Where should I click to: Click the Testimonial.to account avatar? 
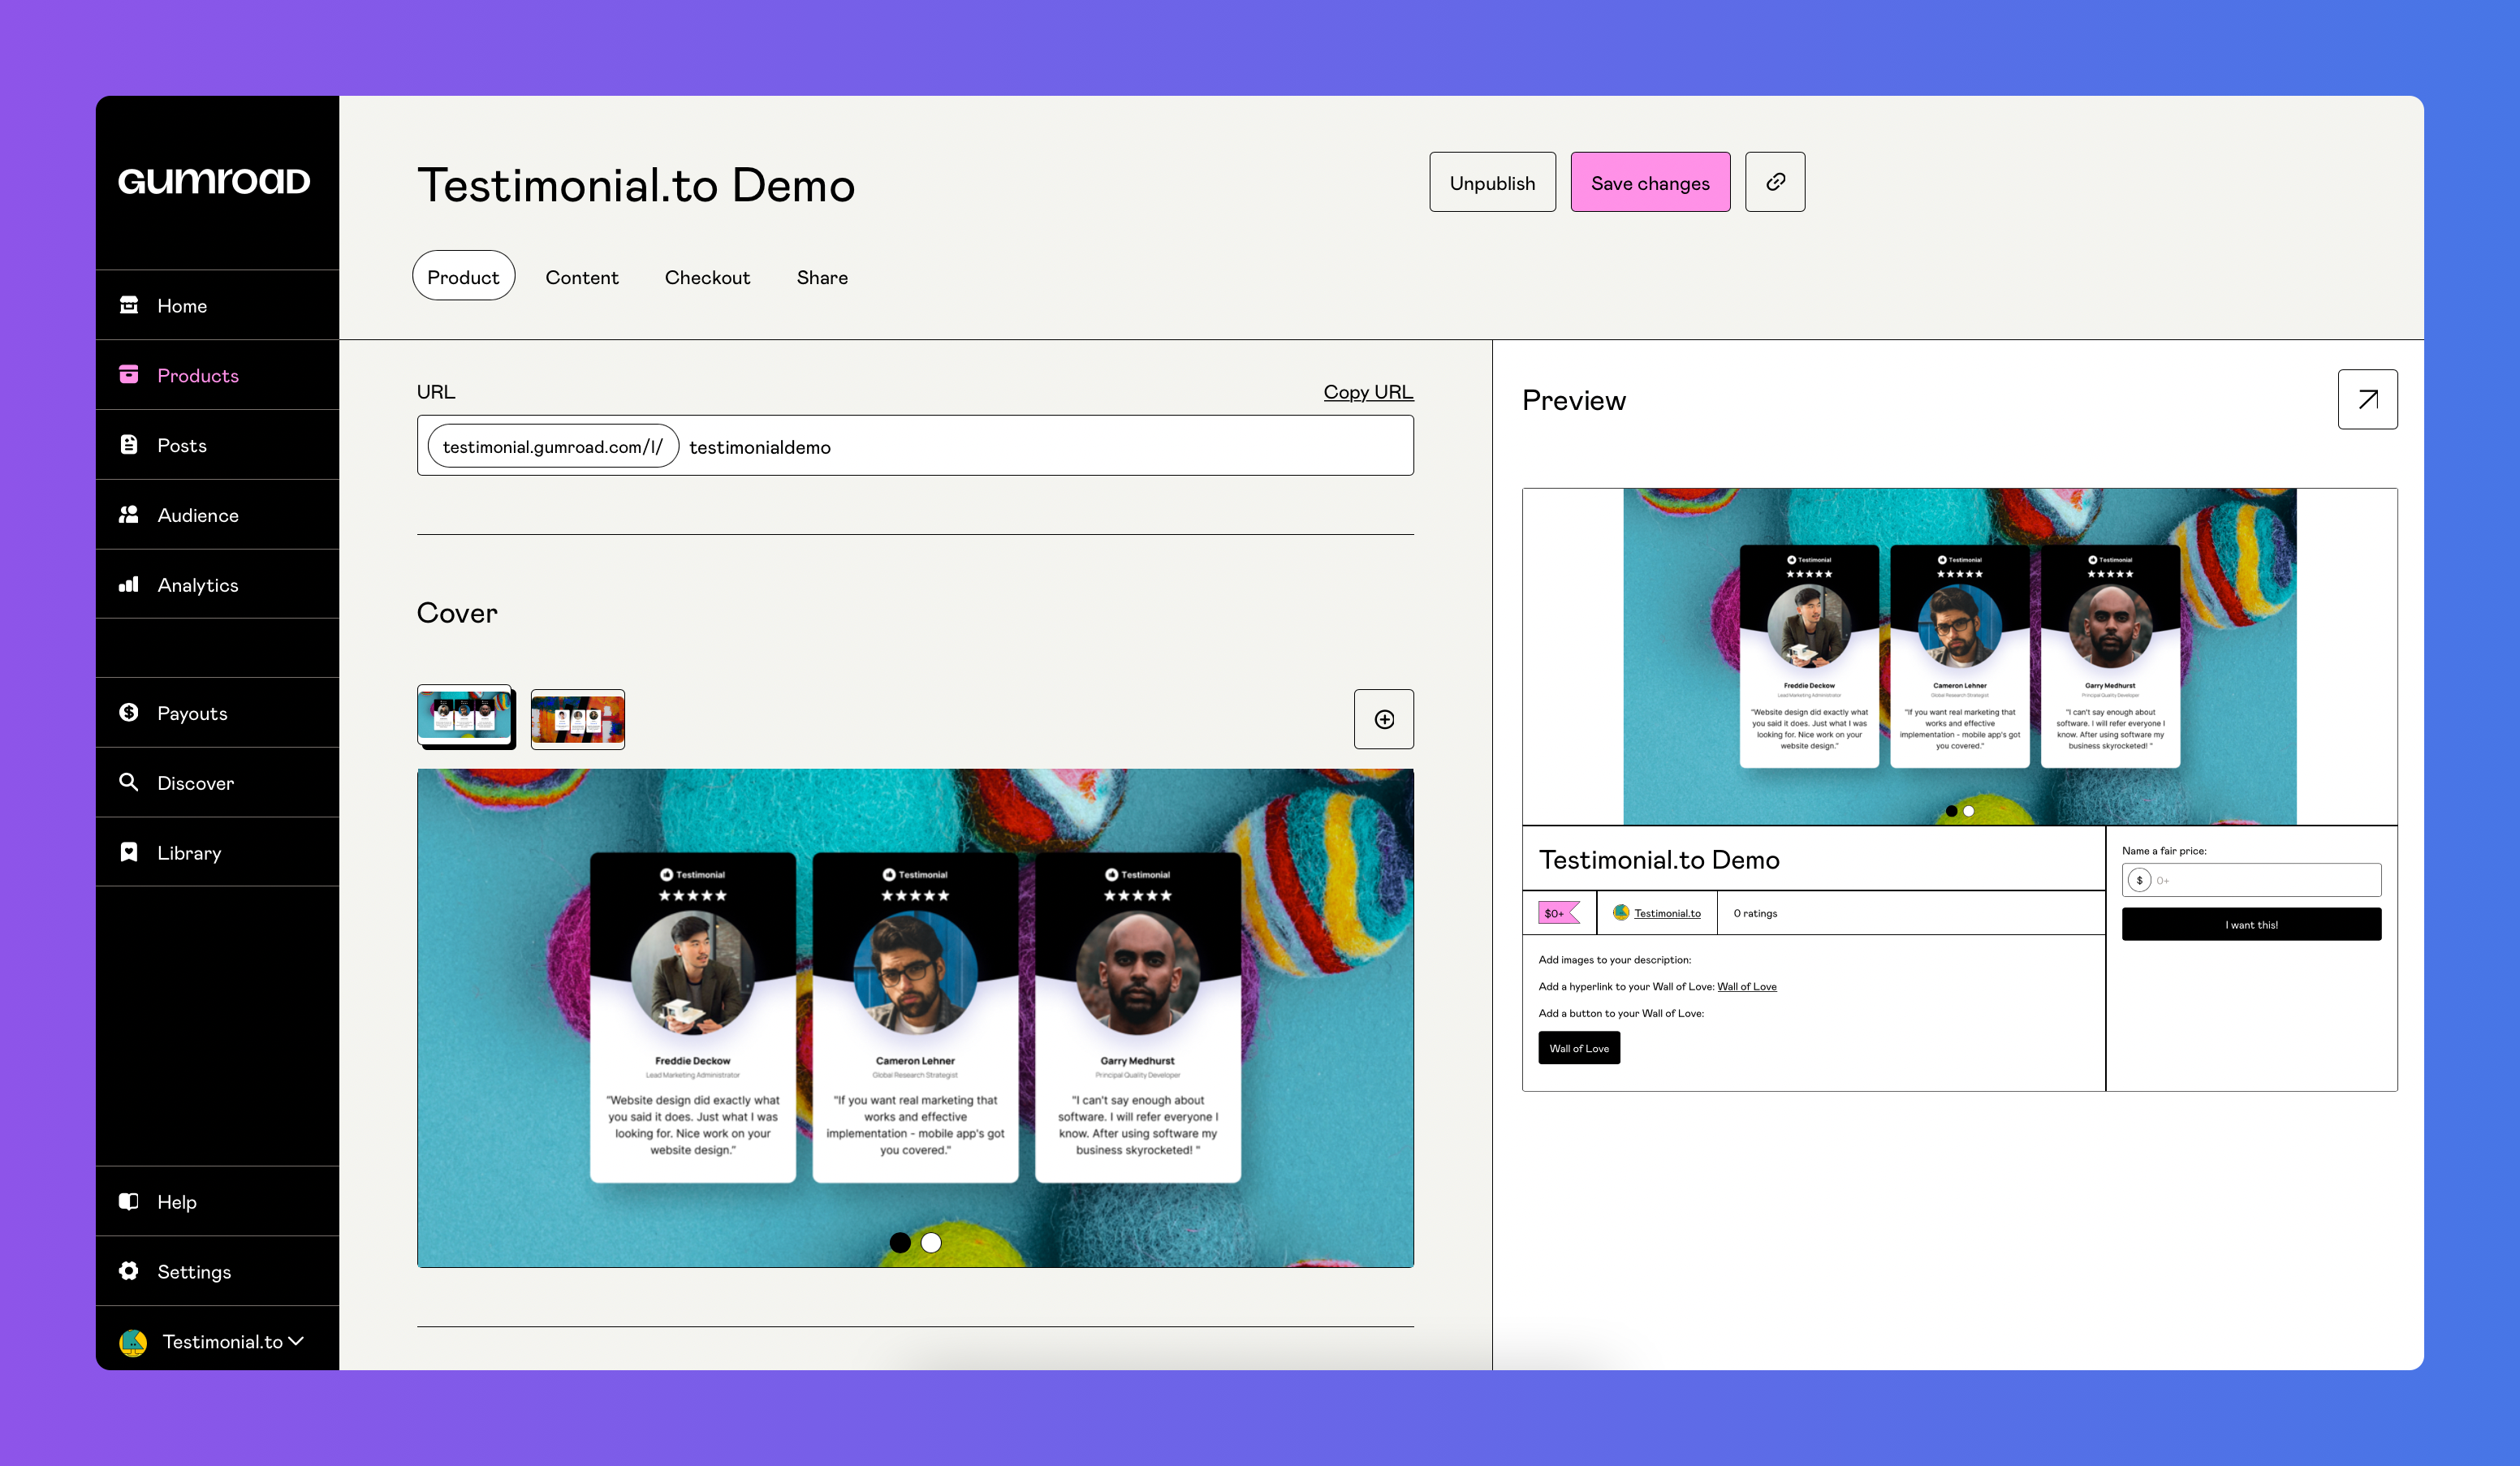(133, 1342)
